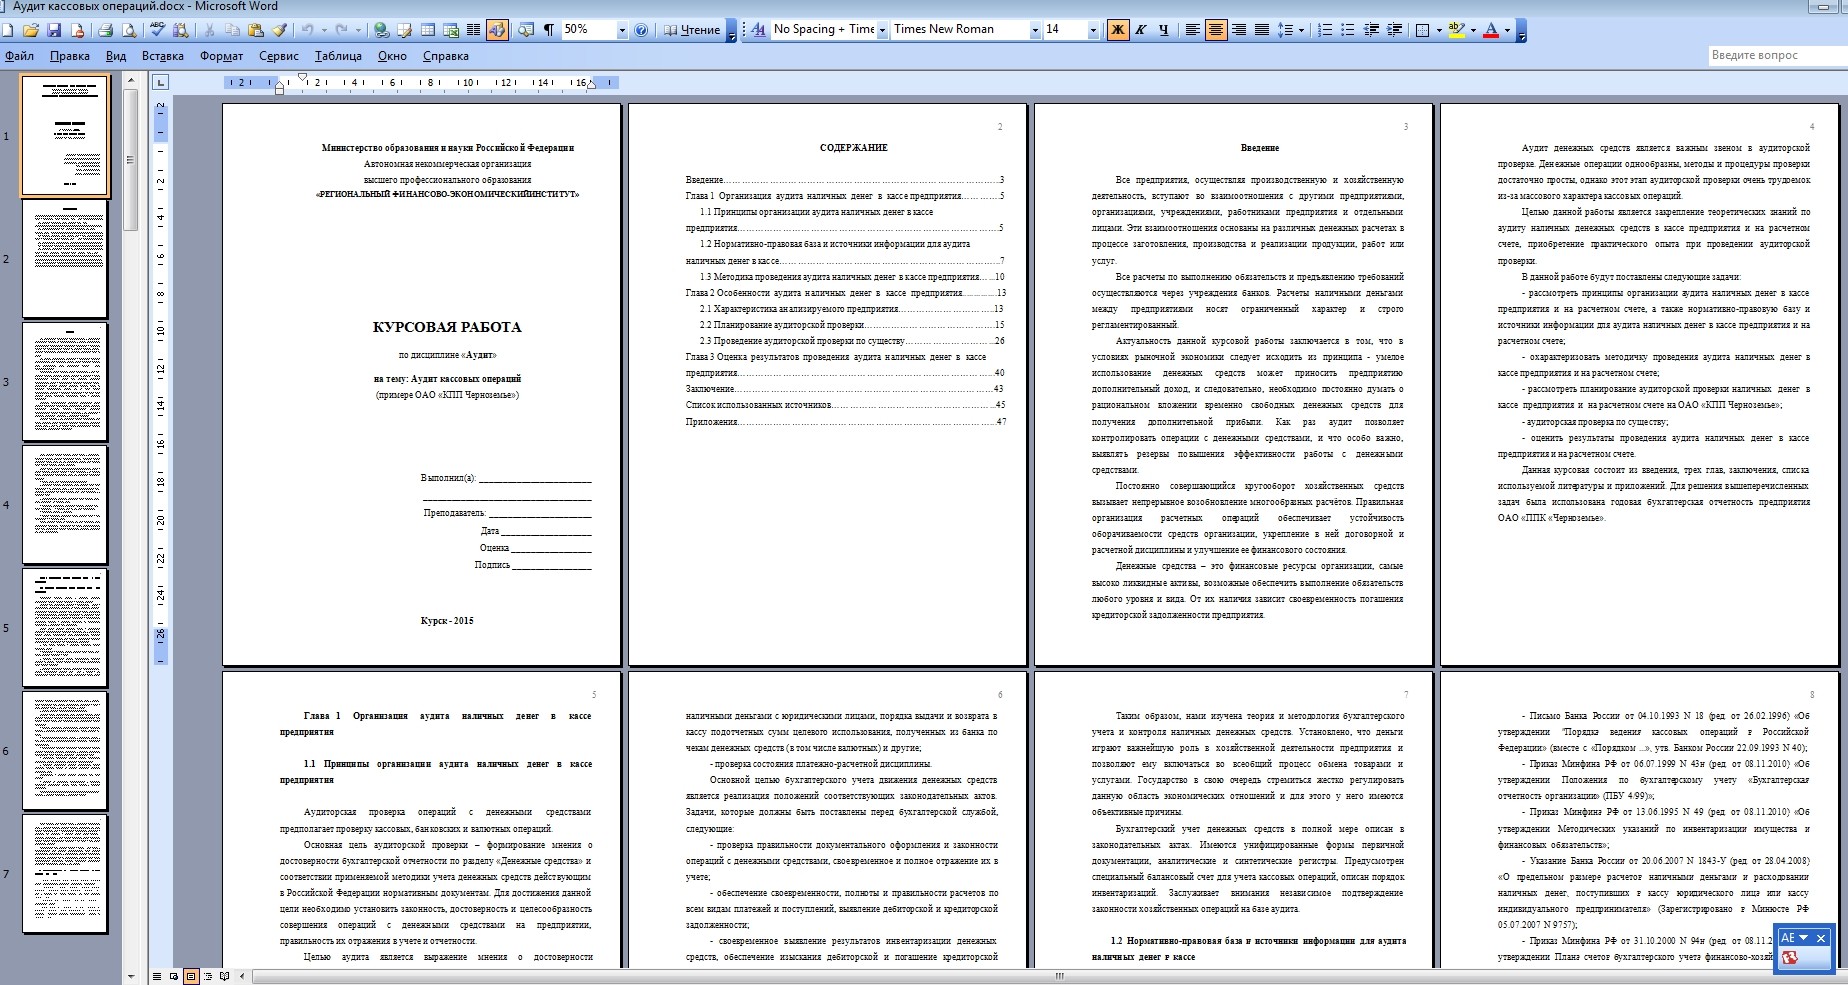This screenshot has width=1848, height=985.
Task: Open Microsoft Office Word Help
Action: click(641, 30)
